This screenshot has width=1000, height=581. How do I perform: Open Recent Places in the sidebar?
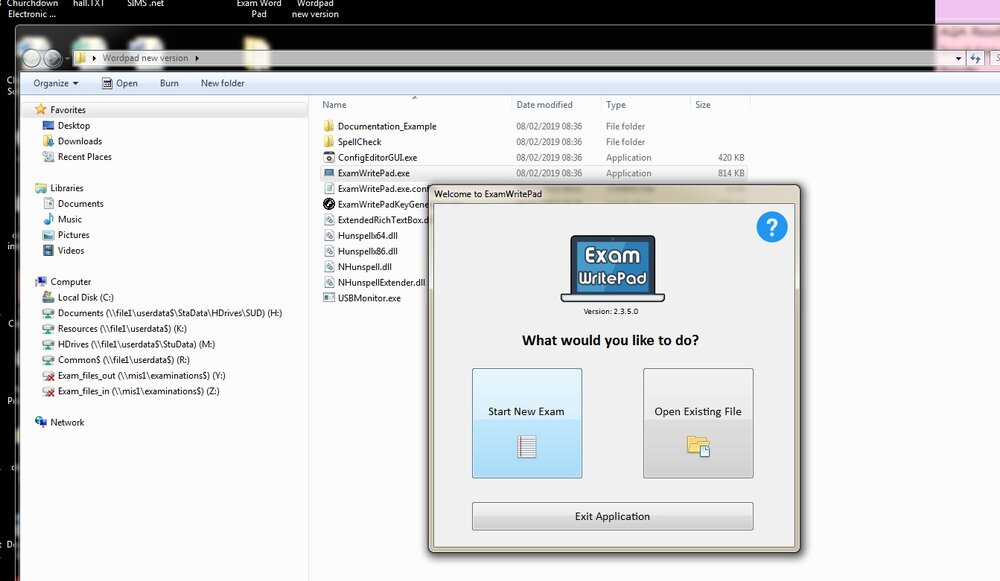click(x=84, y=157)
